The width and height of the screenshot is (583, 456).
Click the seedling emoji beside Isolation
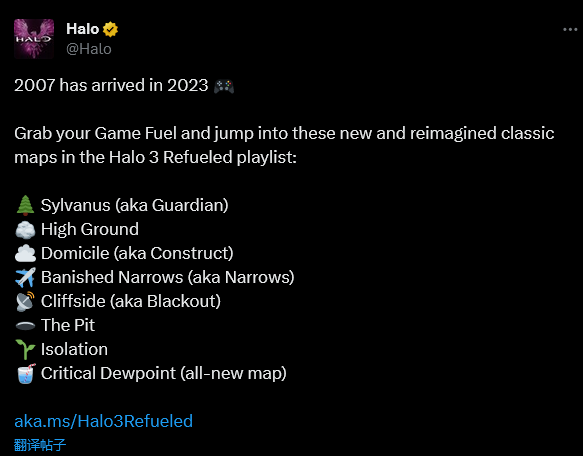click(25, 350)
